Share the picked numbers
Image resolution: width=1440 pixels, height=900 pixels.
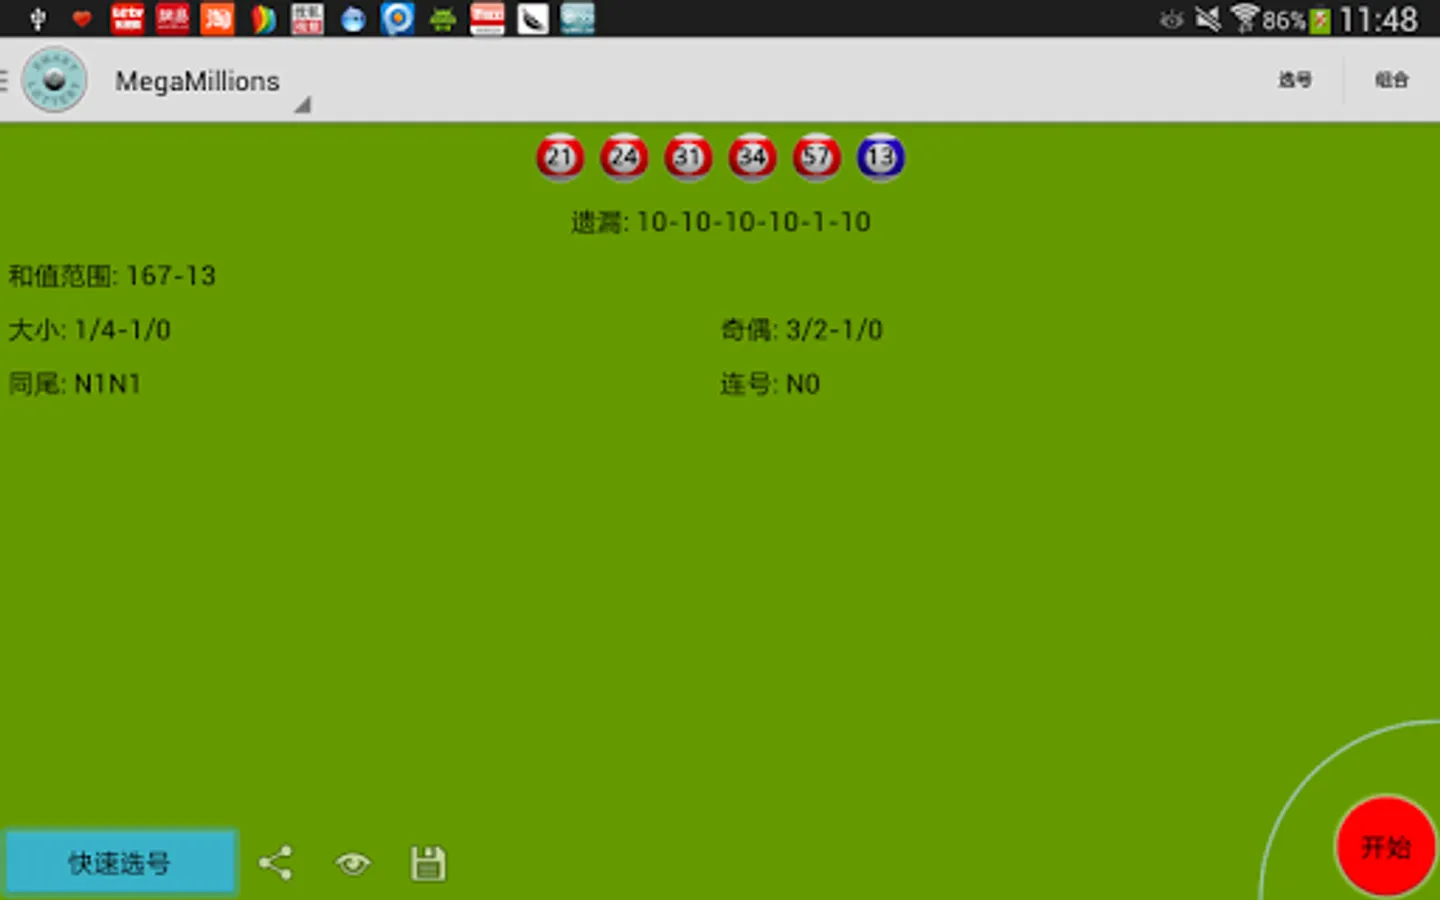tap(276, 863)
